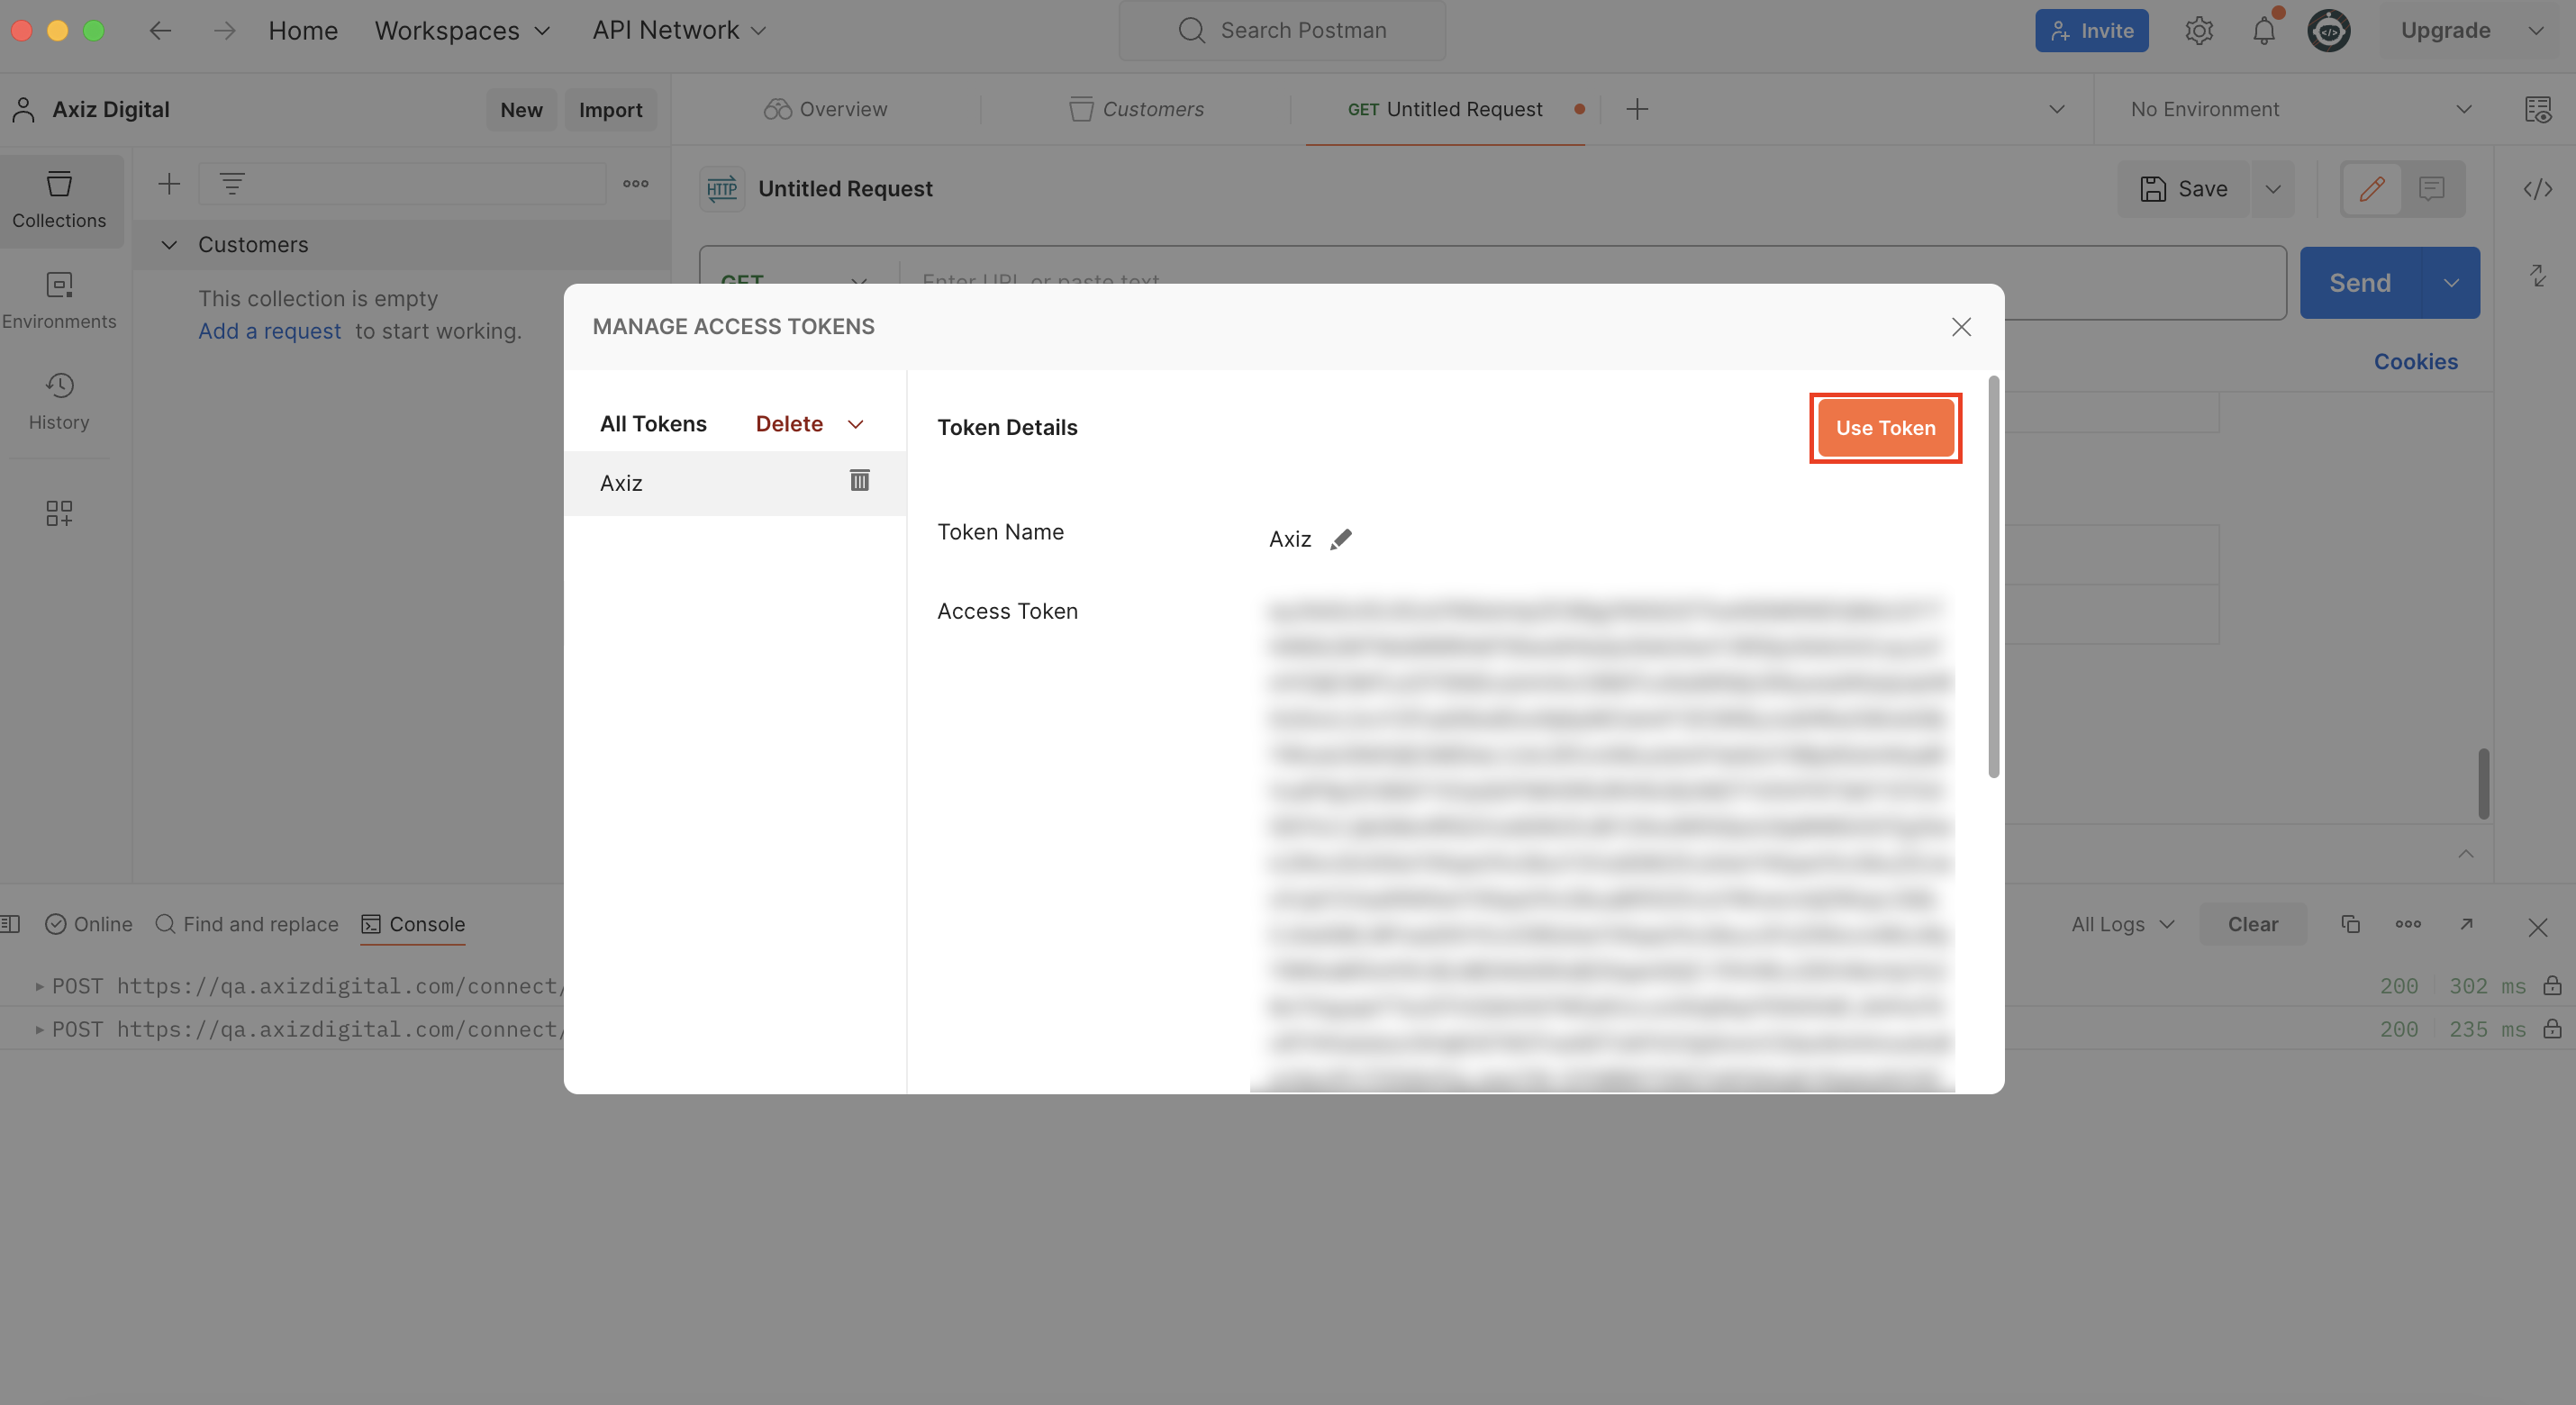This screenshot has width=2576, height=1405.
Task: Switch to the Customers tab
Action: (x=1136, y=110)
